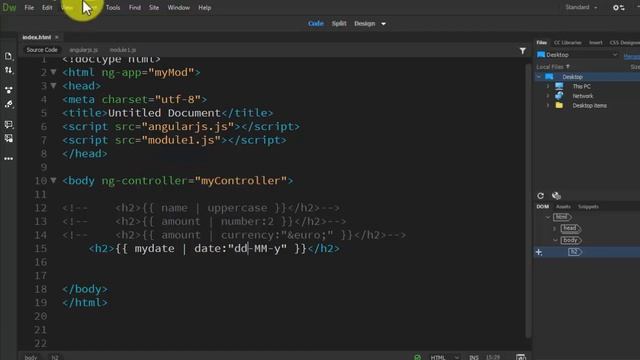Click the Dreamweaver Dw logo icon
The height and width of the screenshot is (360, 640).
click(x=9, y=7)
